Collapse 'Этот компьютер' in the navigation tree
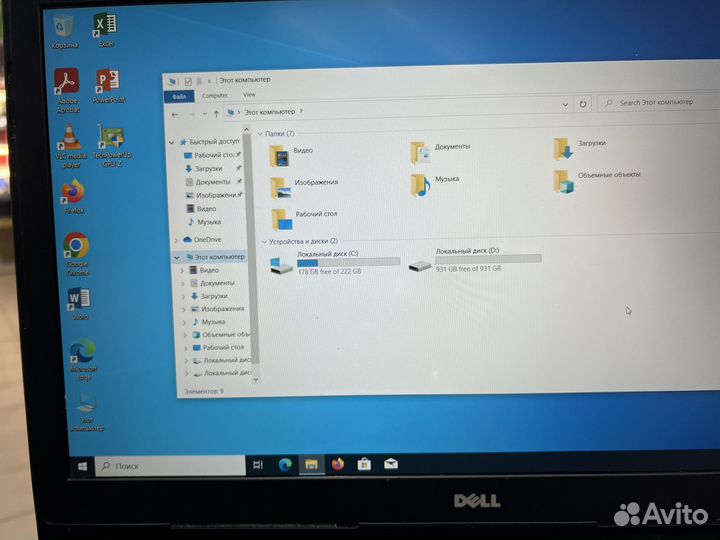The image size is (720, 540). coord(177,258)
